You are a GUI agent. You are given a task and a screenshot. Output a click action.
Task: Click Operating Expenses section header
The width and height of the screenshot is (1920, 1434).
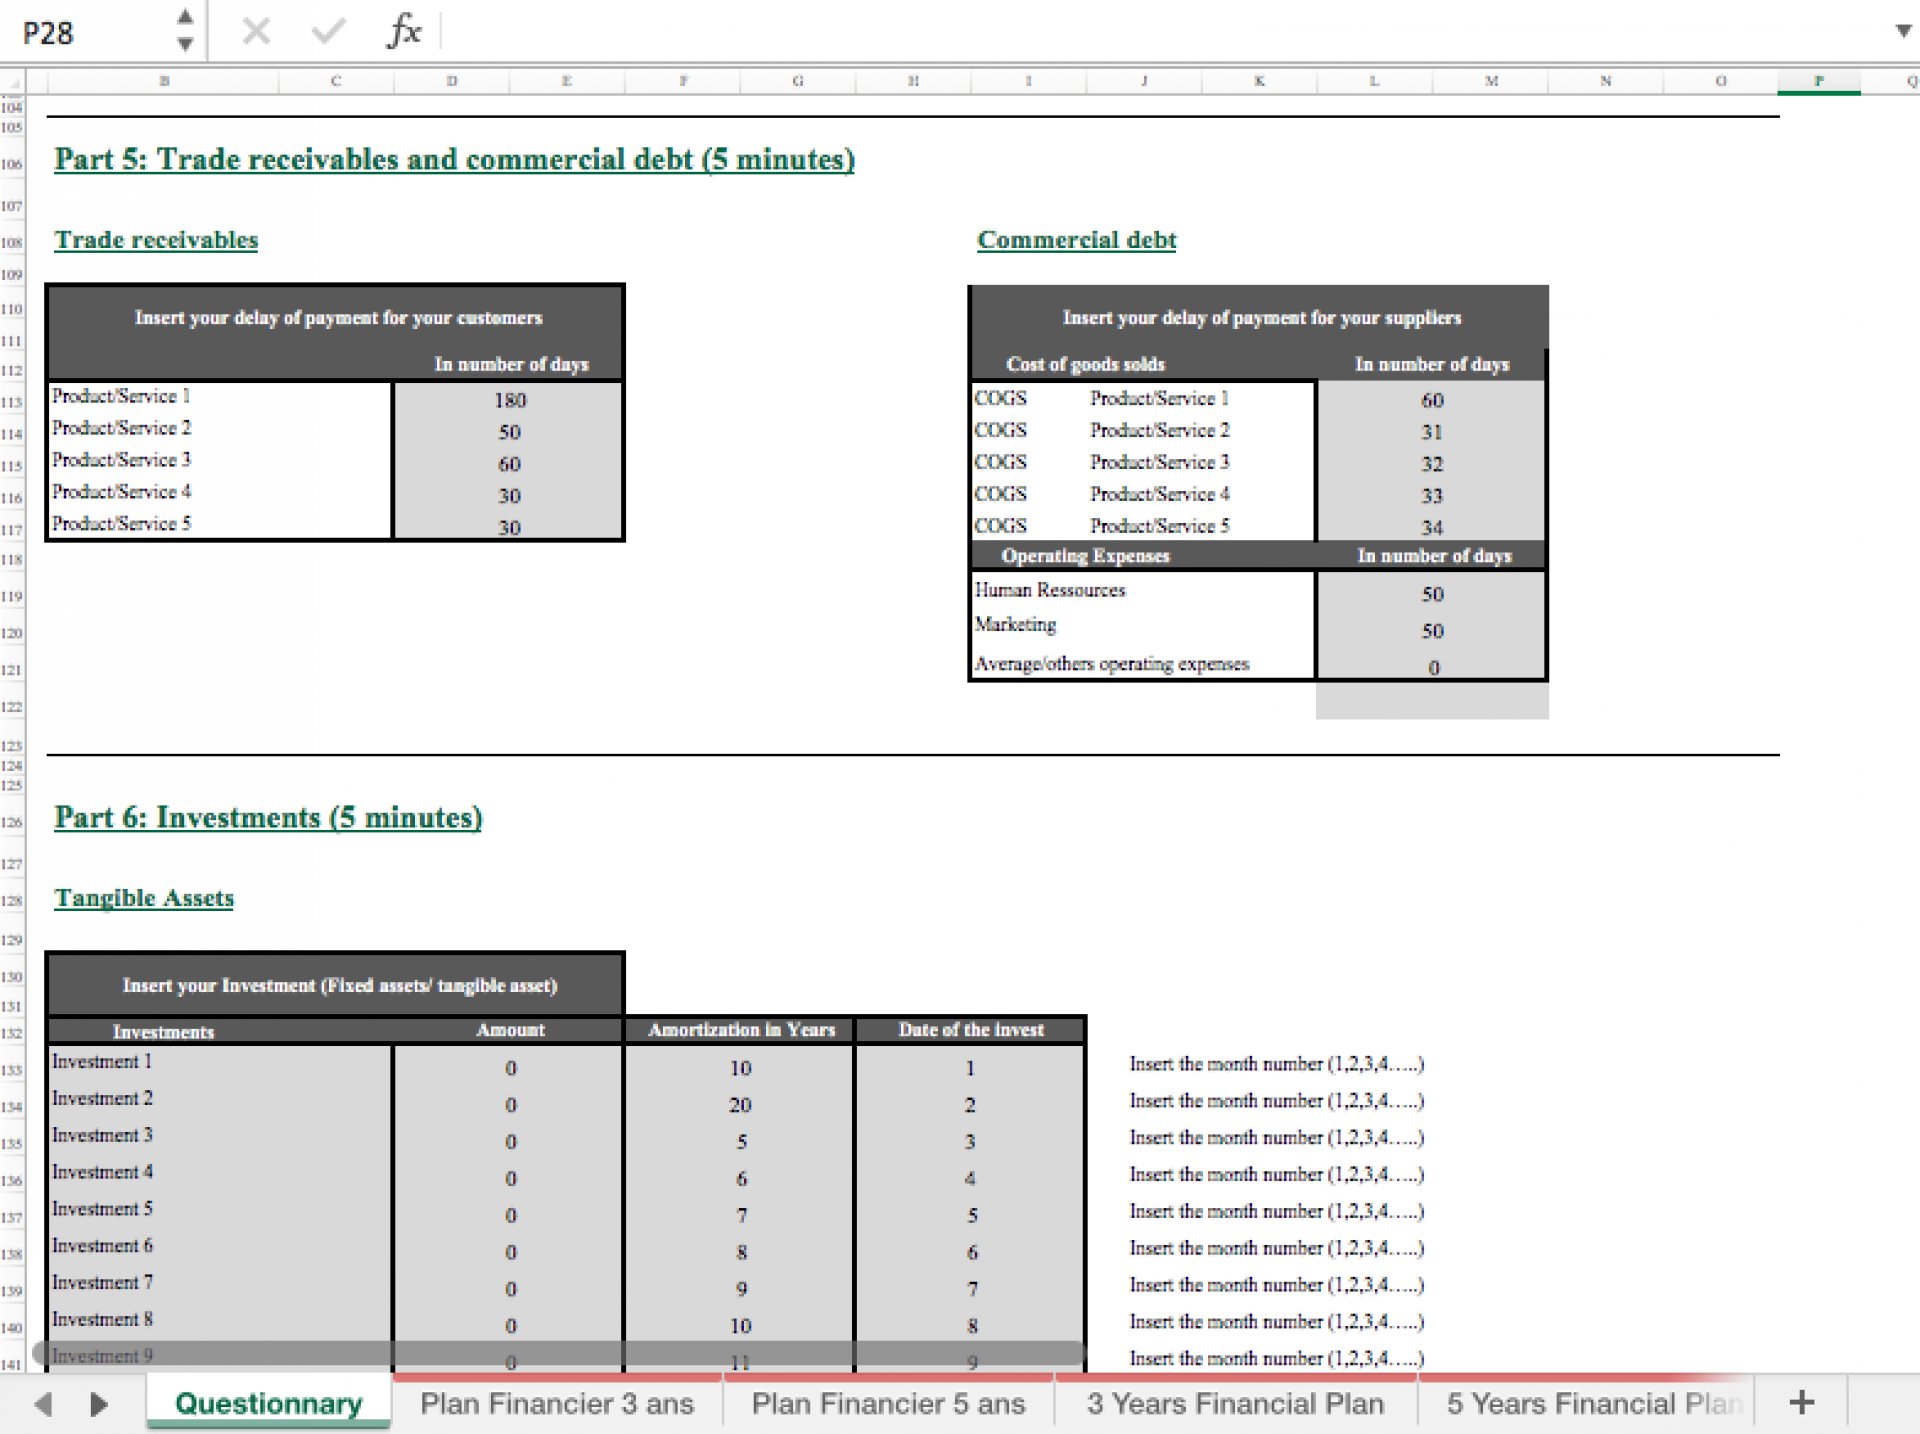[1085, 556]
